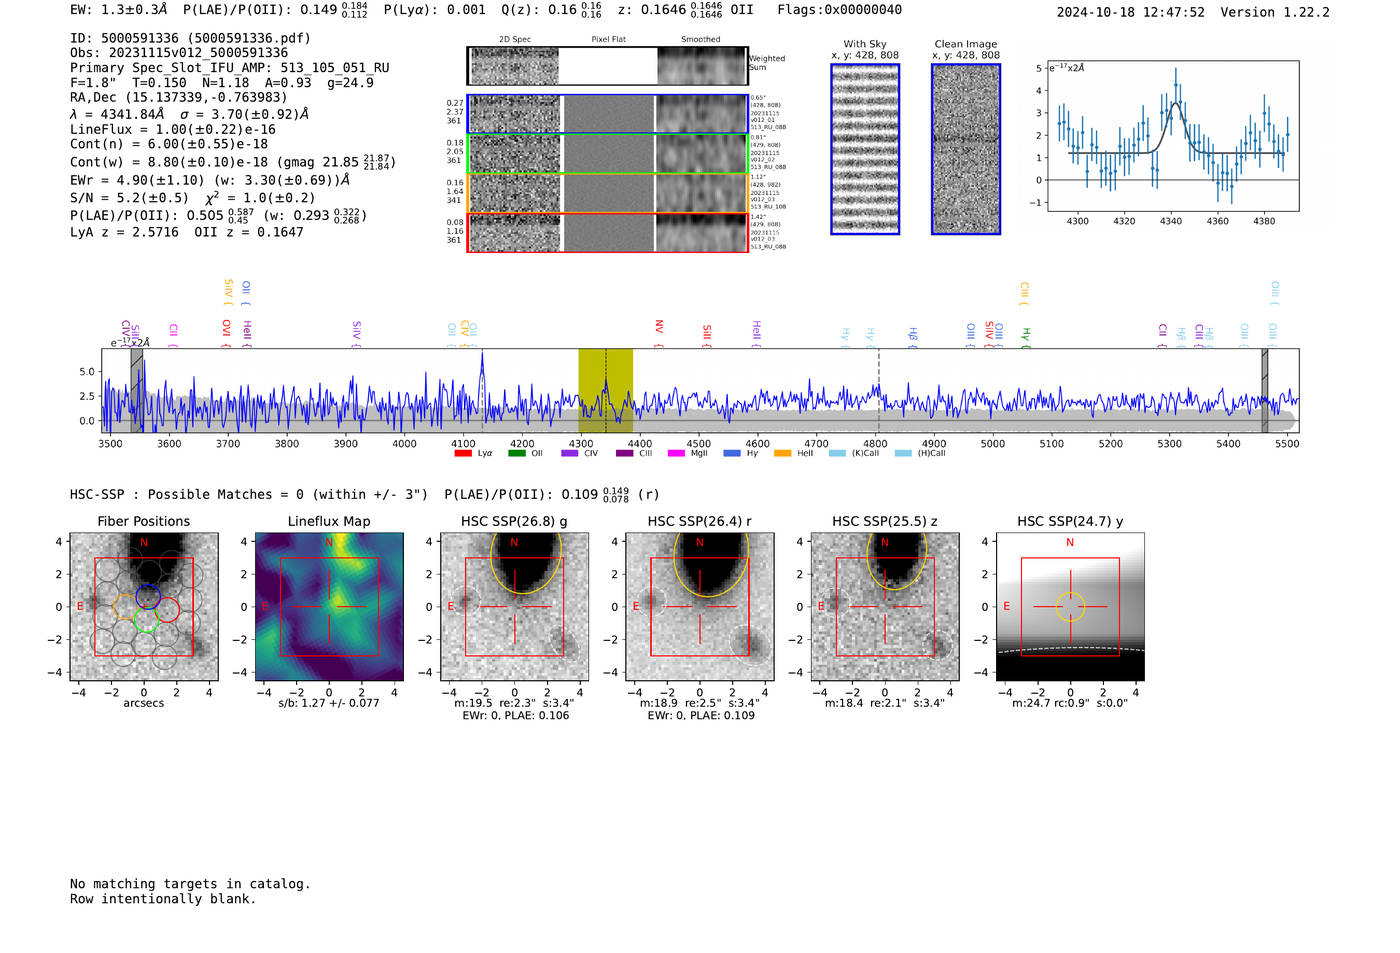
Task: Click the S/N = 5.2(±0.5) value
Action: coord(129,198)
